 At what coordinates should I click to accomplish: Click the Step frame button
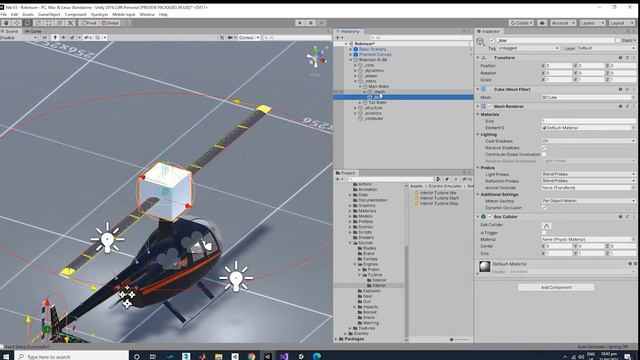tap(321, 23)
